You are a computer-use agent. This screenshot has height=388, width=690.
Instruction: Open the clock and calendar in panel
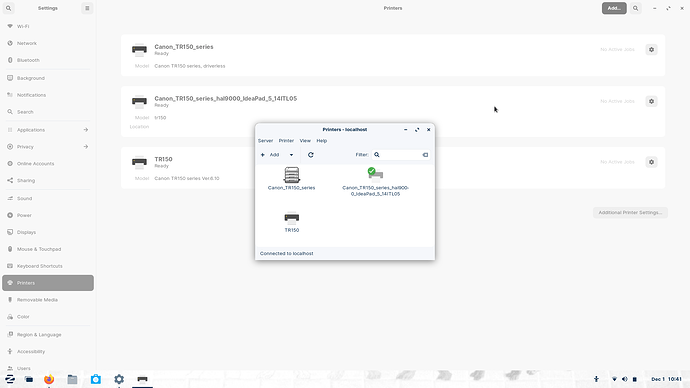coord(666,379)
